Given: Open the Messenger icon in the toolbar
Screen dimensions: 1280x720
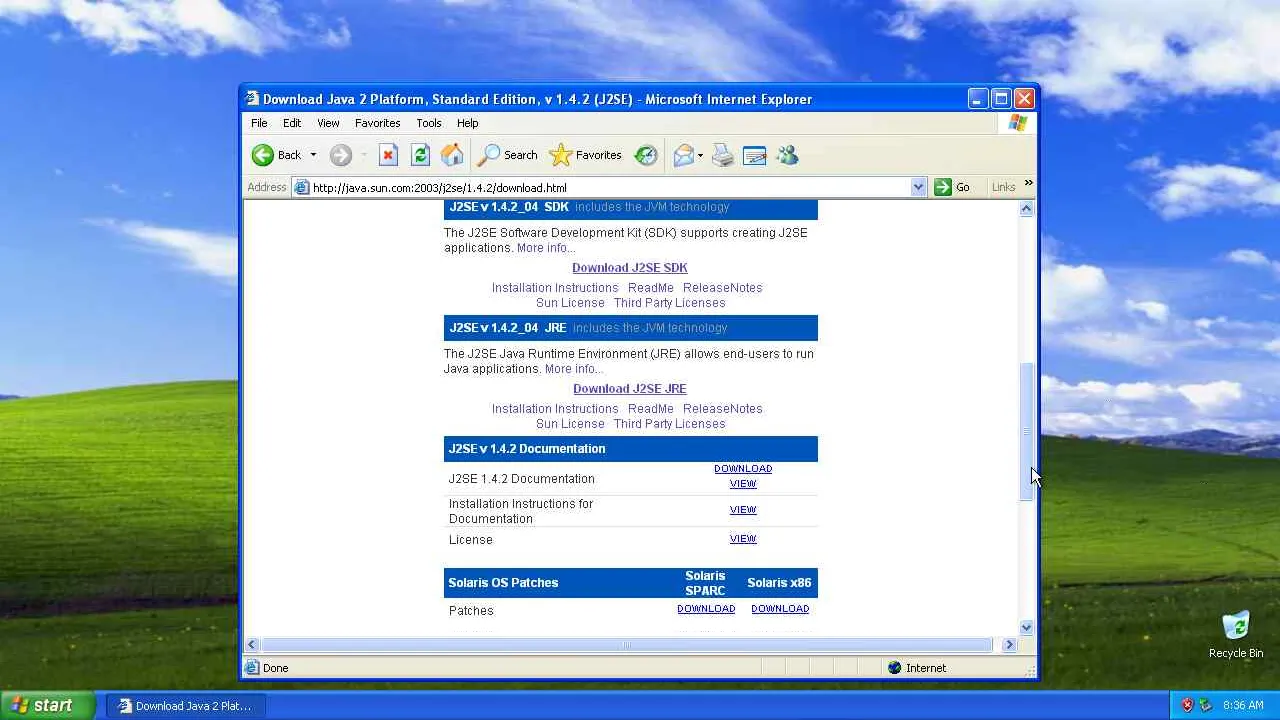Looking at the screenshot, I should 787,155.
